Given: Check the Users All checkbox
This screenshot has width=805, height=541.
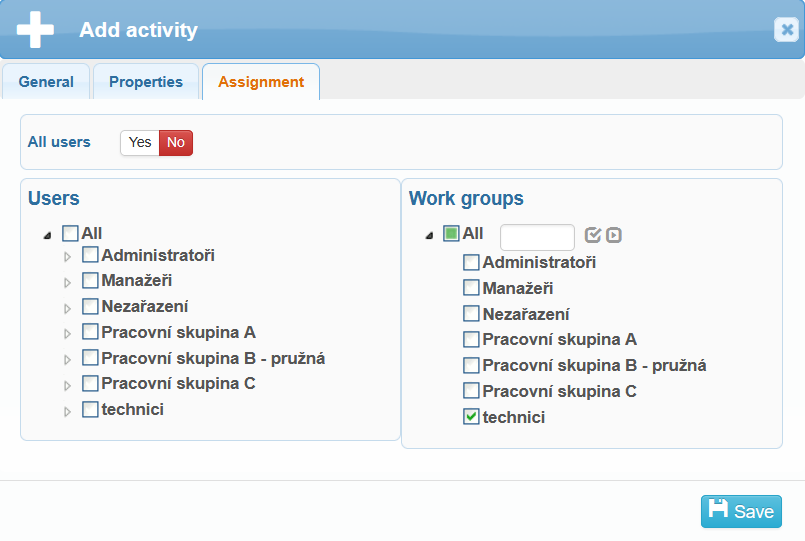Looking at the screenshot, I should pos(70,233).
